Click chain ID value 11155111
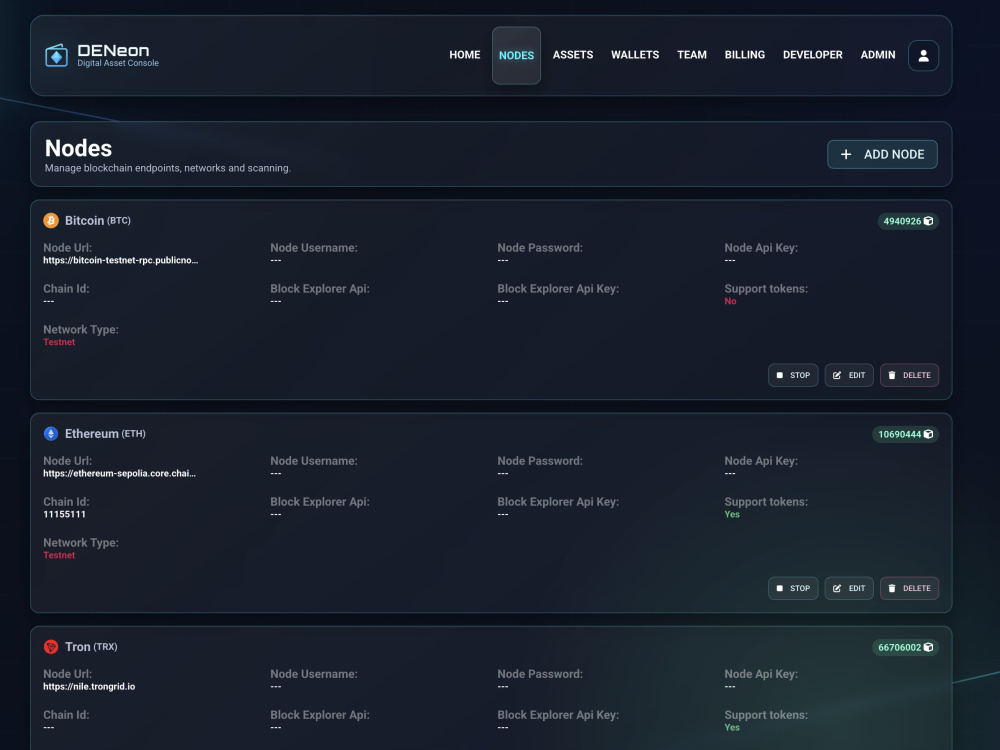This screenshot has height=750, width=1000. [64, 515]
